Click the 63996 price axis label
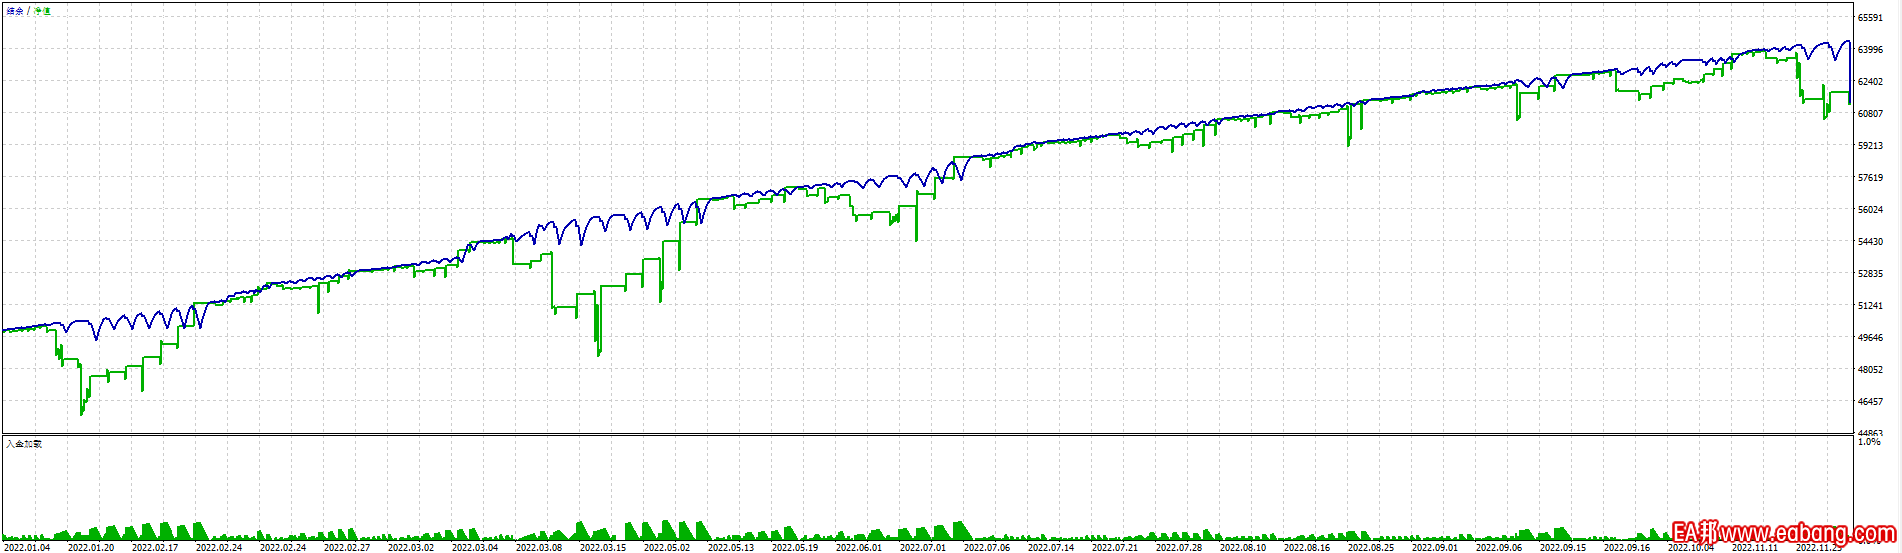Image resolution: width=1902 pixels, height=553 pixels. click(1870, 50)
